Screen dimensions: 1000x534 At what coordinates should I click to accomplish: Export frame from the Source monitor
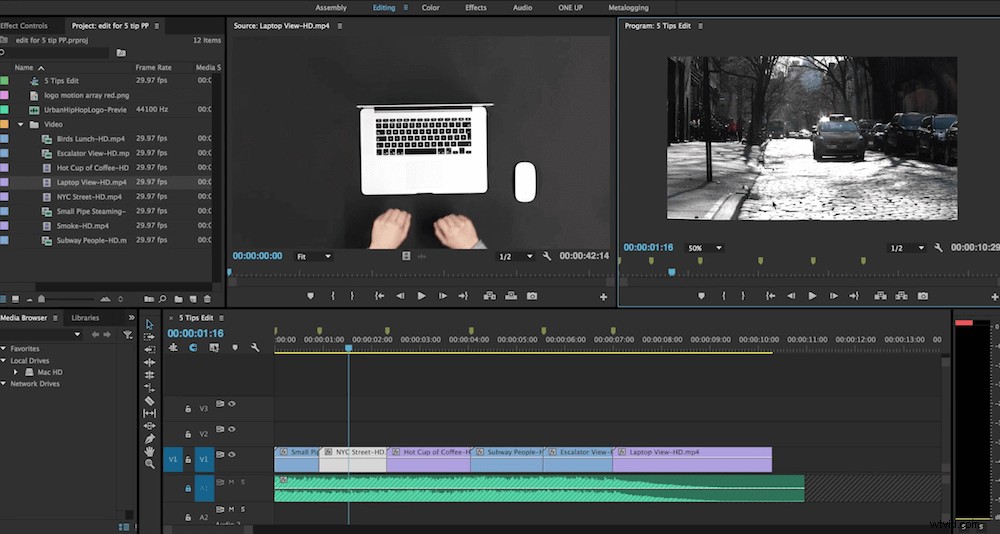pyautogui.click(x=532, y=296)
